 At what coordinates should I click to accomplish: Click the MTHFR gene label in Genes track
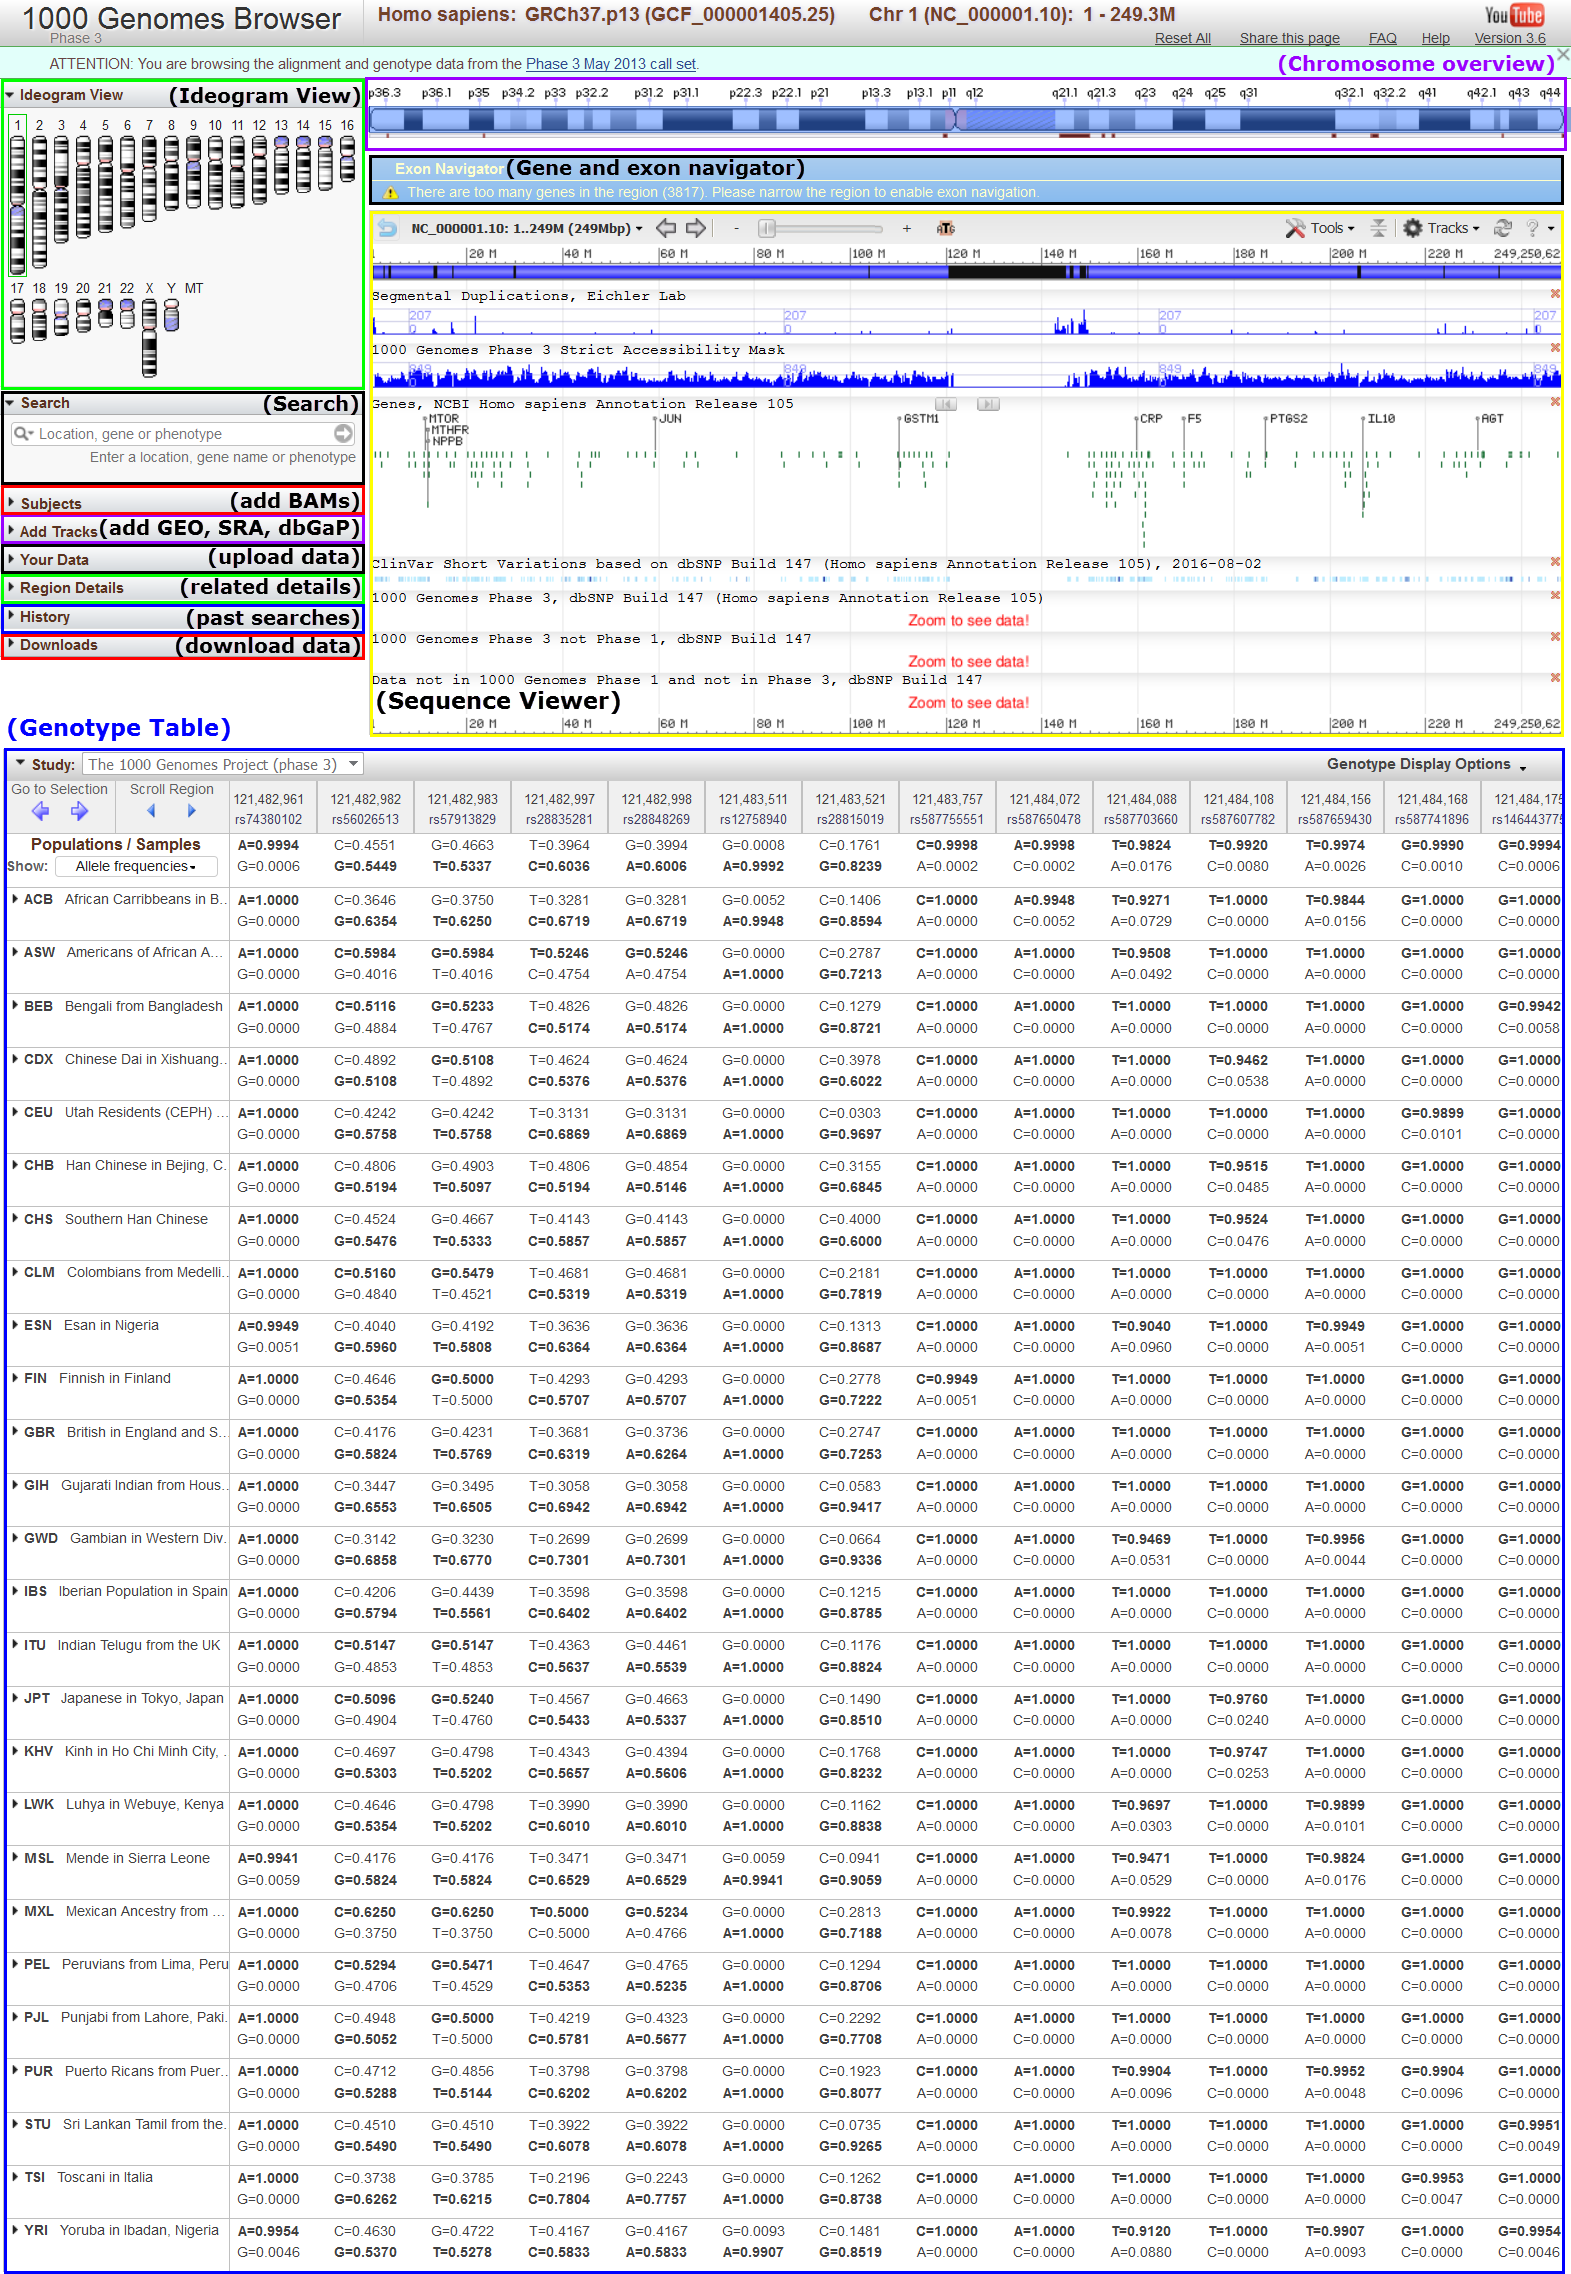[x=449, y=430]
